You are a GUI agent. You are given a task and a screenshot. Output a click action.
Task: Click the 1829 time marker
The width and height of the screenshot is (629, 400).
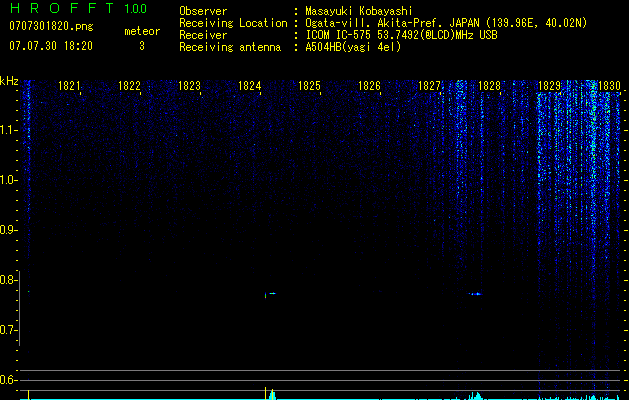pyautogui.click(x=550, y=85)
